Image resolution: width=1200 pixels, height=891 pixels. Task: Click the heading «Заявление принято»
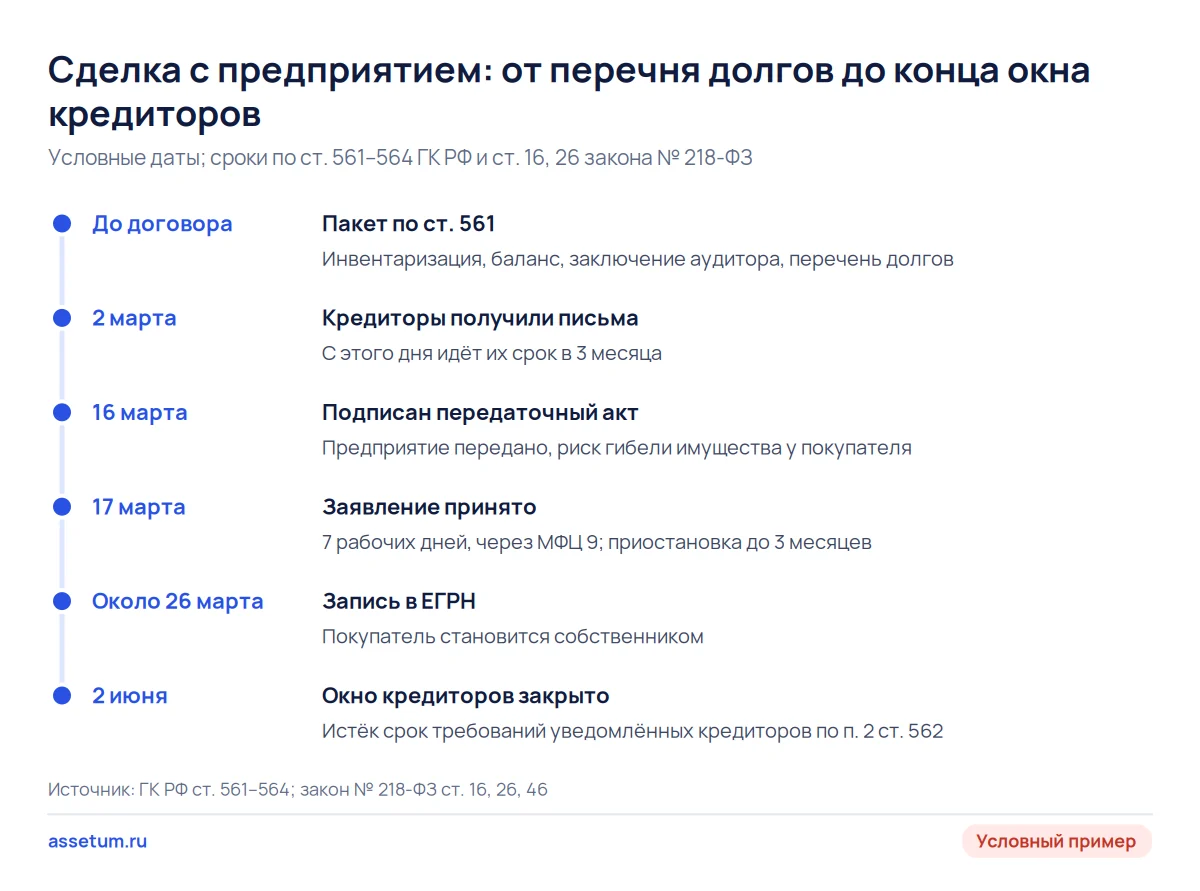(429, 507)
